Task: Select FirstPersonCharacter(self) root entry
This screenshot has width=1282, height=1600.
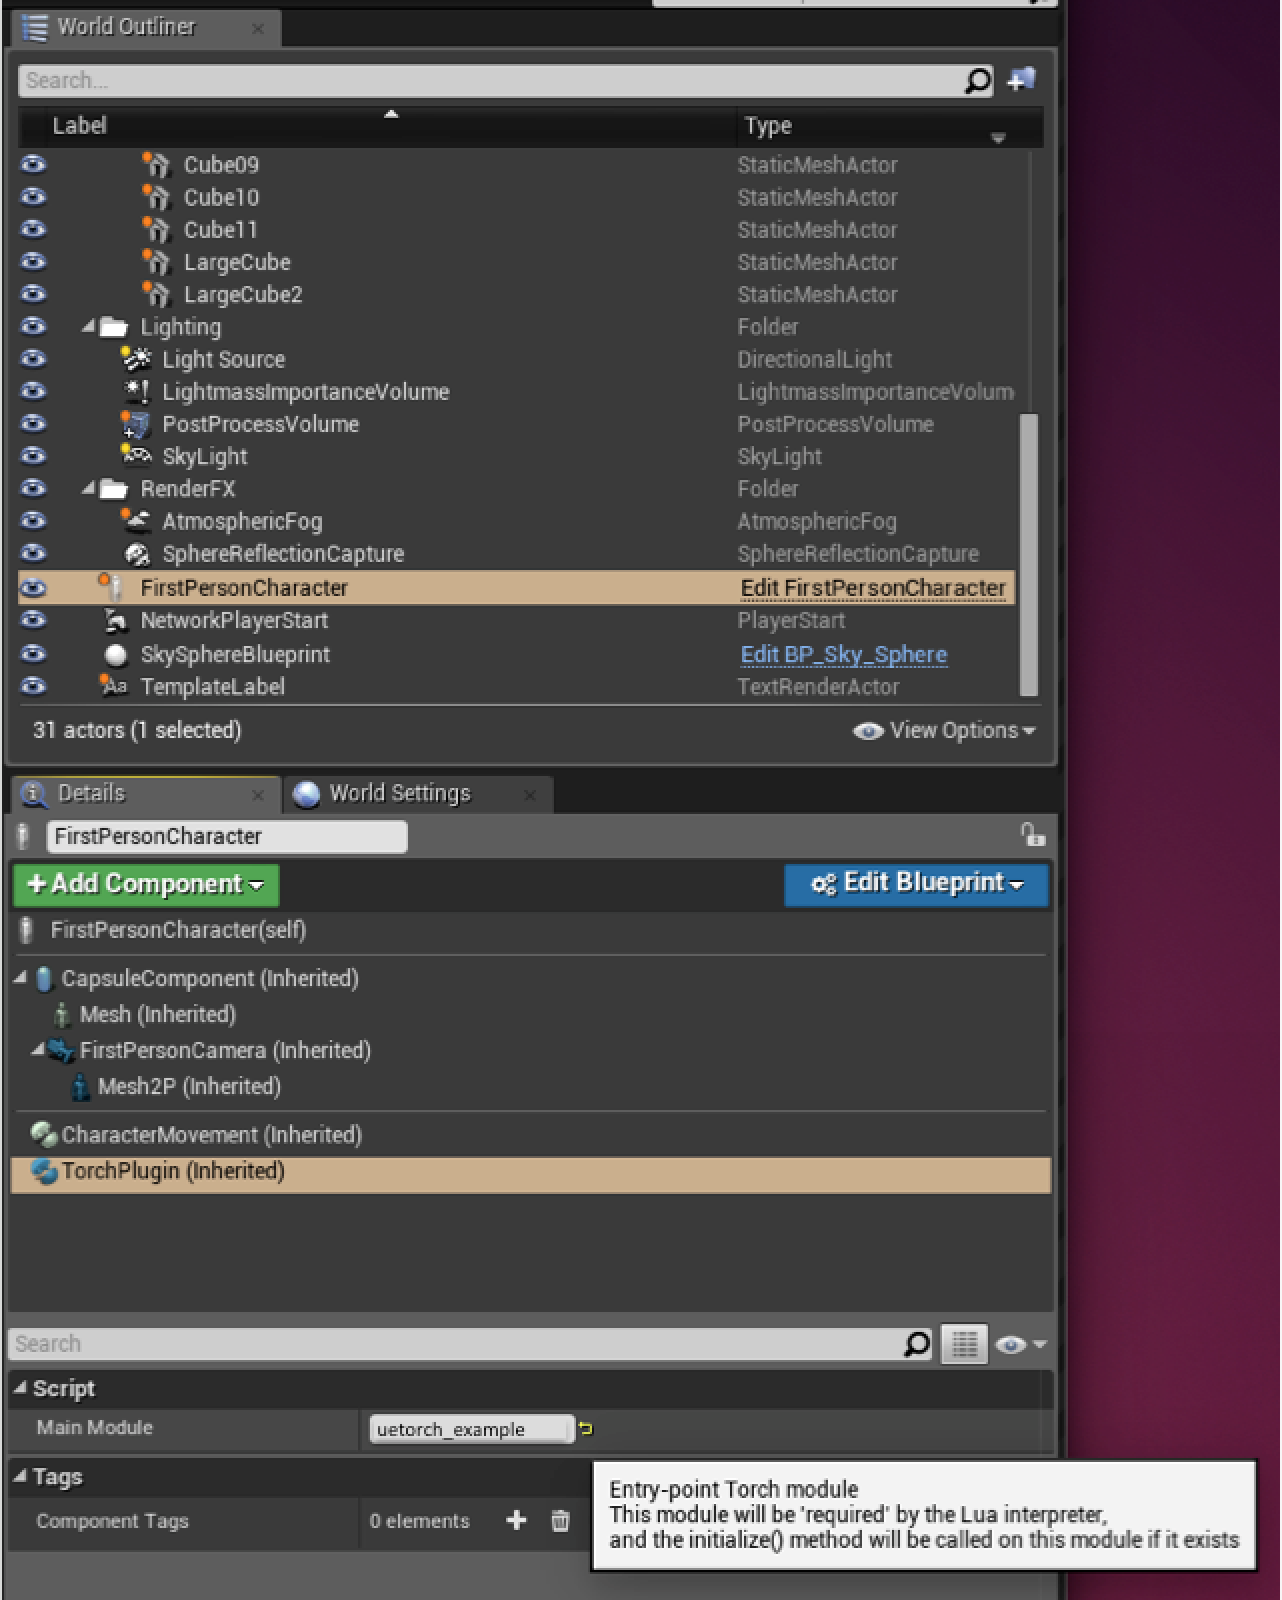Action: [x=178, y=930]
